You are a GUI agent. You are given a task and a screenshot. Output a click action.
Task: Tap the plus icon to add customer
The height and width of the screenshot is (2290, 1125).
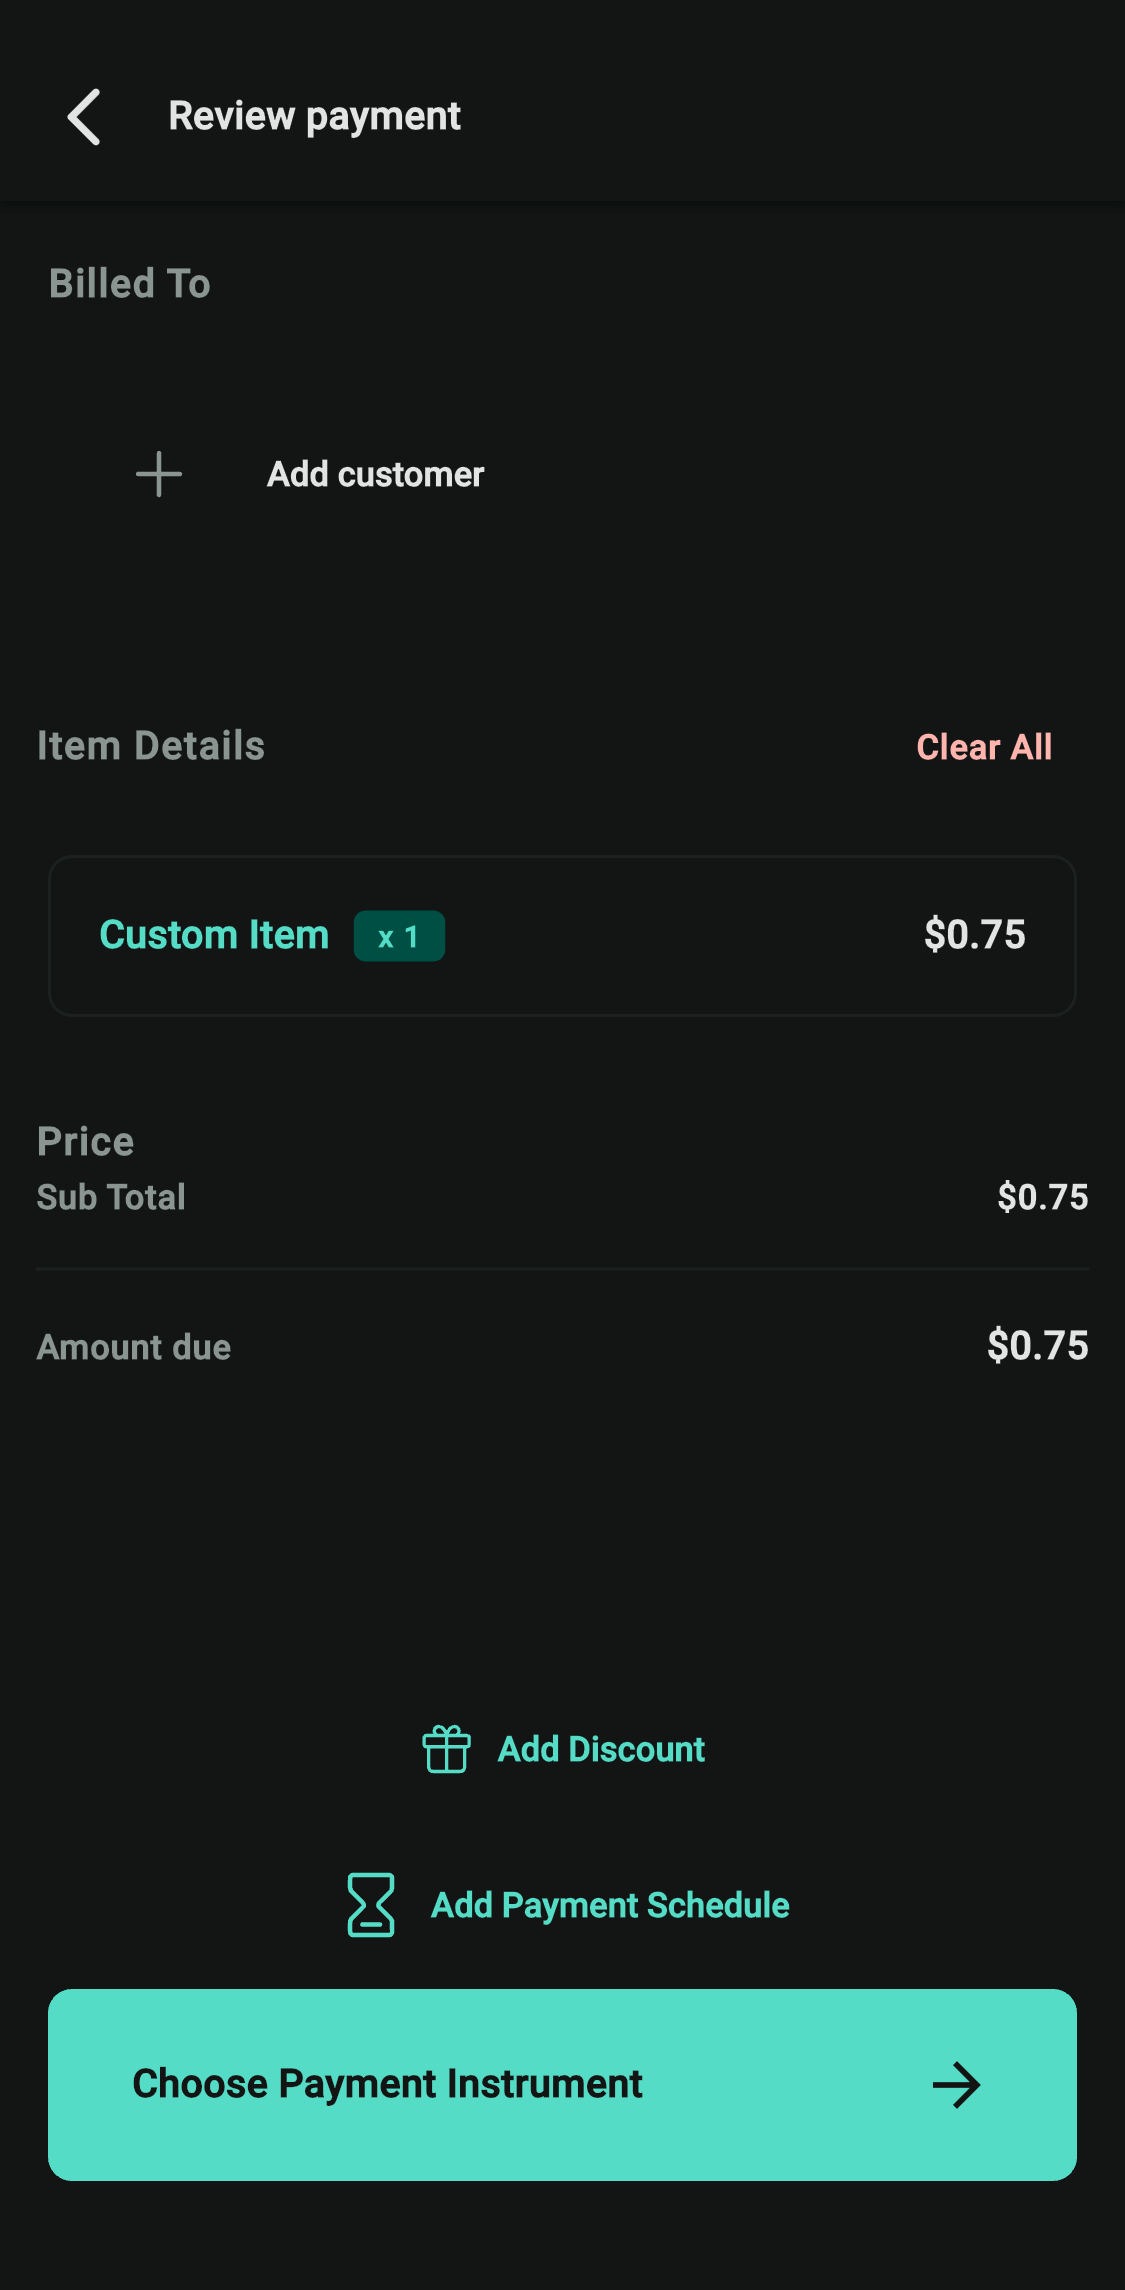coord(159,474)
